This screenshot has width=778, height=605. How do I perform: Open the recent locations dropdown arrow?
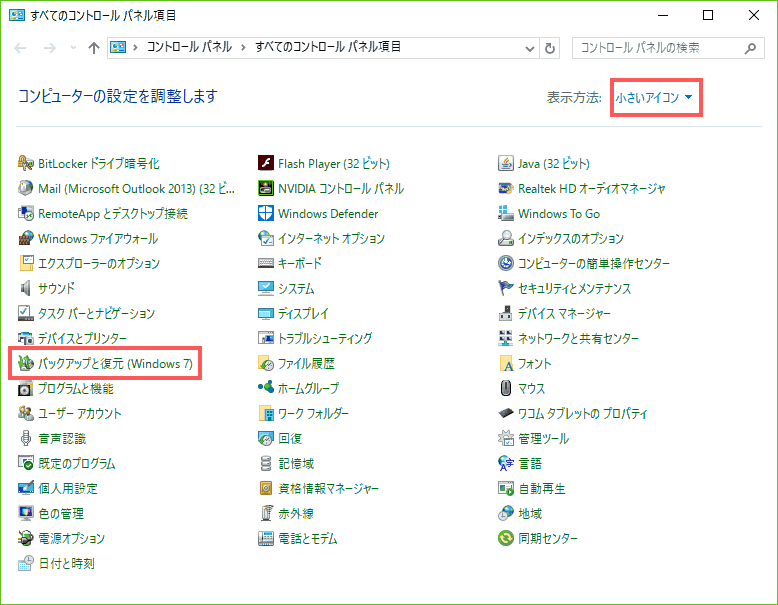point(73,48)
